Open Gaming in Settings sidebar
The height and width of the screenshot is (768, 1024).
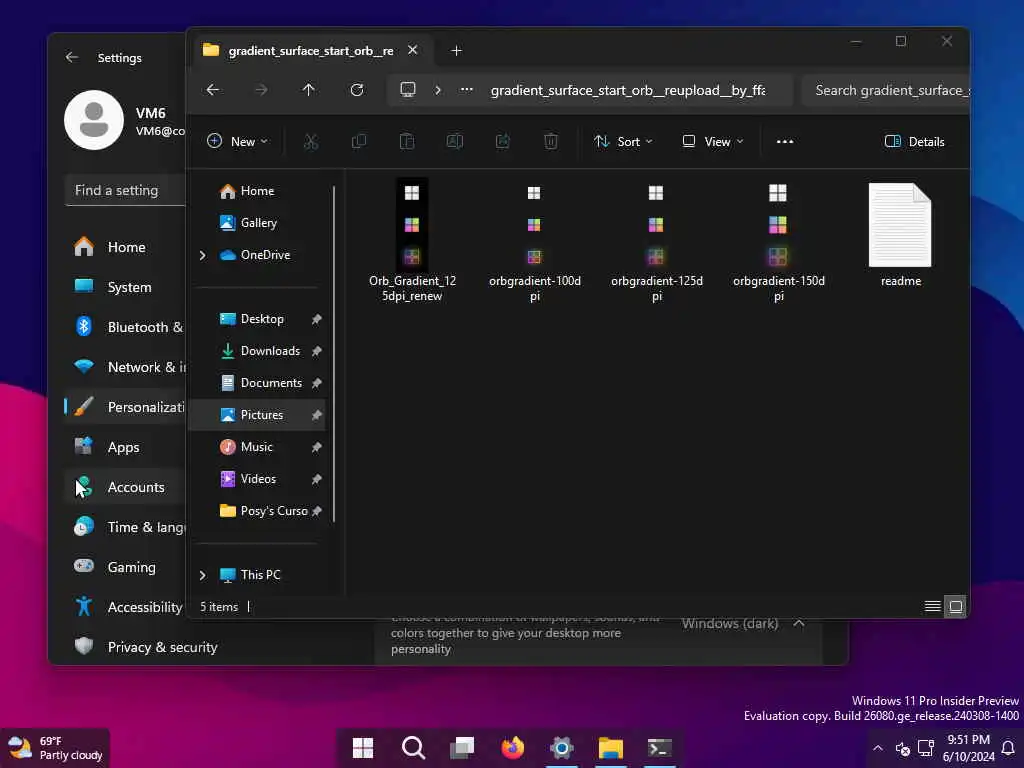tap(124, 567)
